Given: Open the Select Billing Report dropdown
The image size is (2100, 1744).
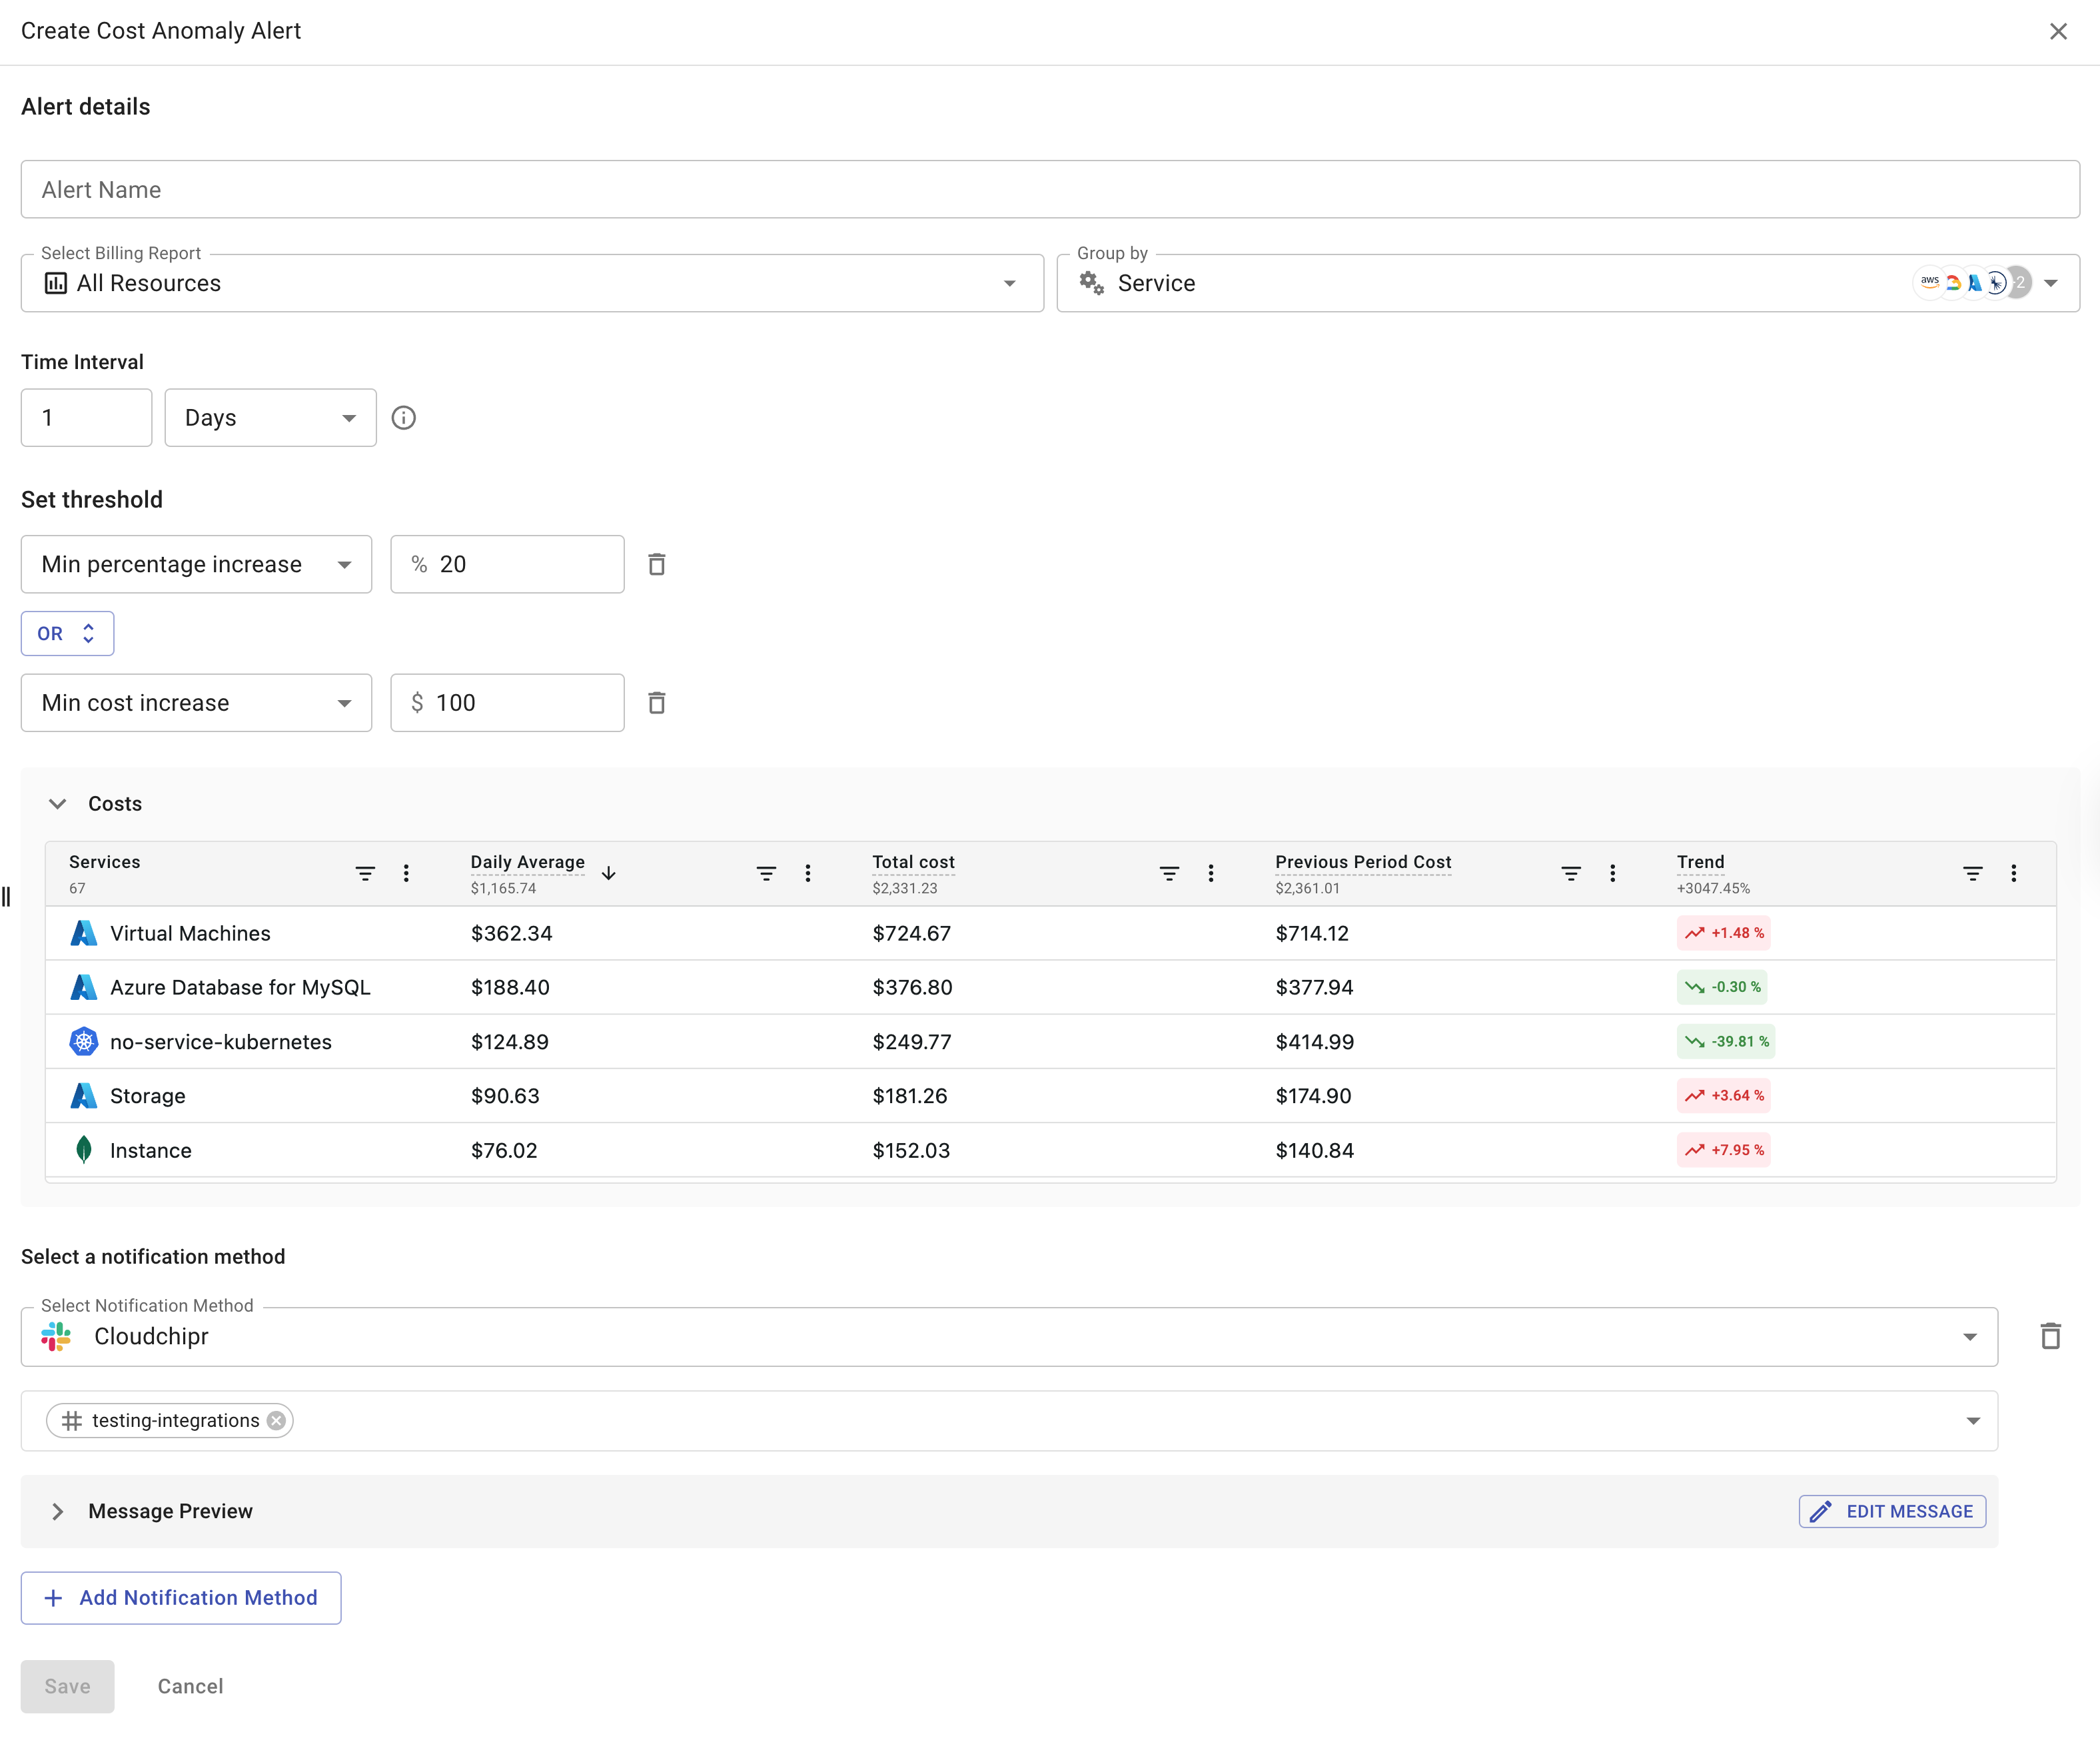Looking at the screenshot, I should pos(531,283).
